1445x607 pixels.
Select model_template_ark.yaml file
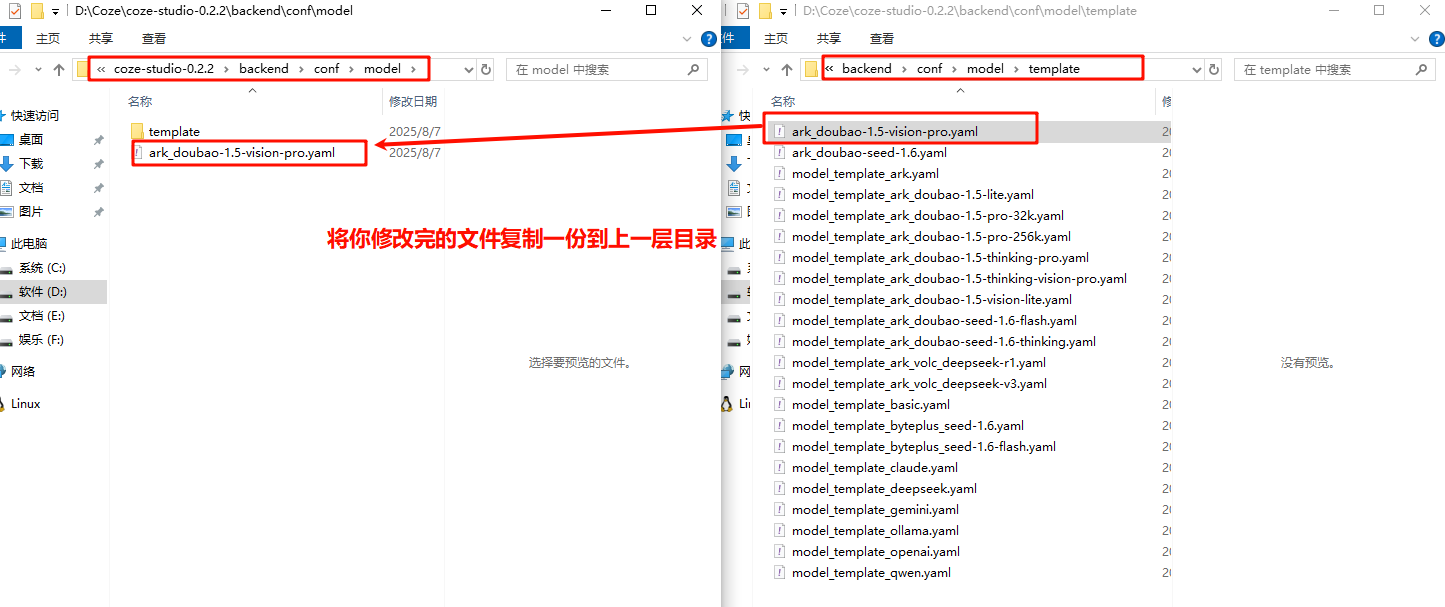pyautogui.click(x=865, y=174)
